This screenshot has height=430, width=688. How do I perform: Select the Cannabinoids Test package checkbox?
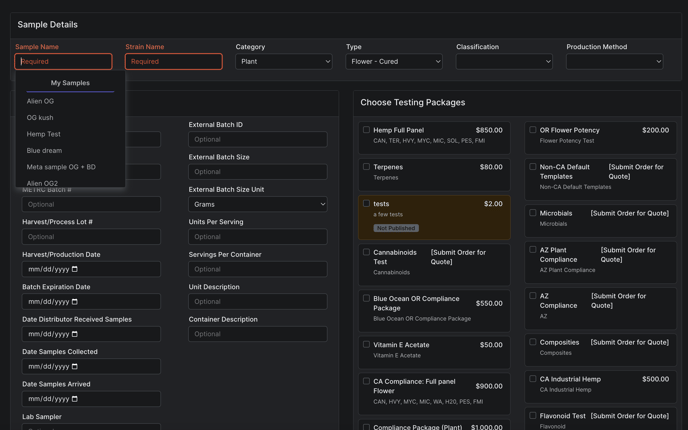tap(366, 252)
